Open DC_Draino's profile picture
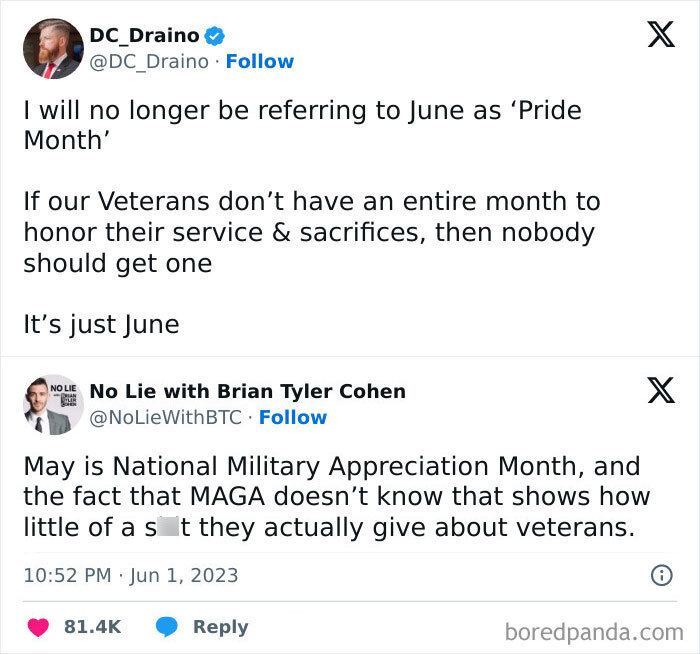 click(x=53, y=49)
